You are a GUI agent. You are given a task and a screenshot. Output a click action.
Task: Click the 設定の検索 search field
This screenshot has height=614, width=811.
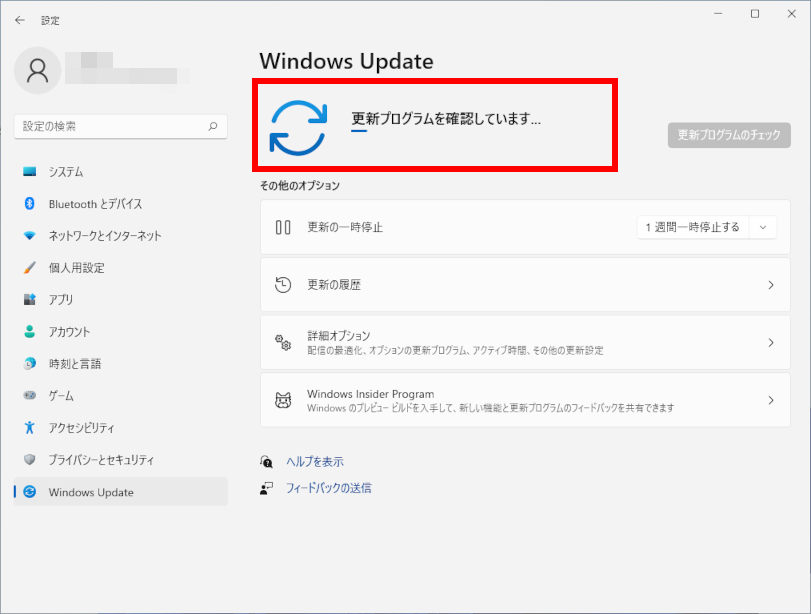coord(110,127)
